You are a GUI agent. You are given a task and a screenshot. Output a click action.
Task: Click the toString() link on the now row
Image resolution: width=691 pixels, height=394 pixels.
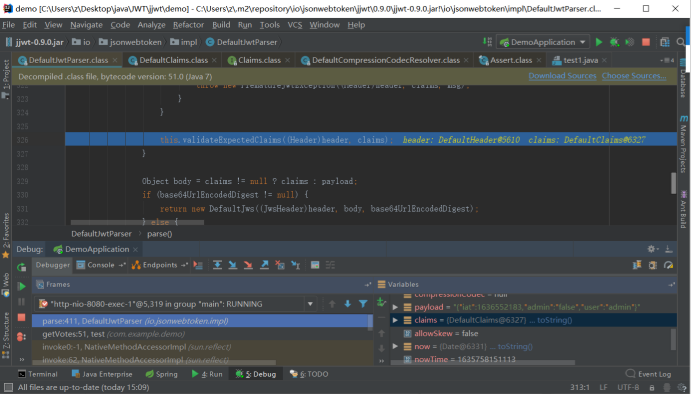(515, 347)
